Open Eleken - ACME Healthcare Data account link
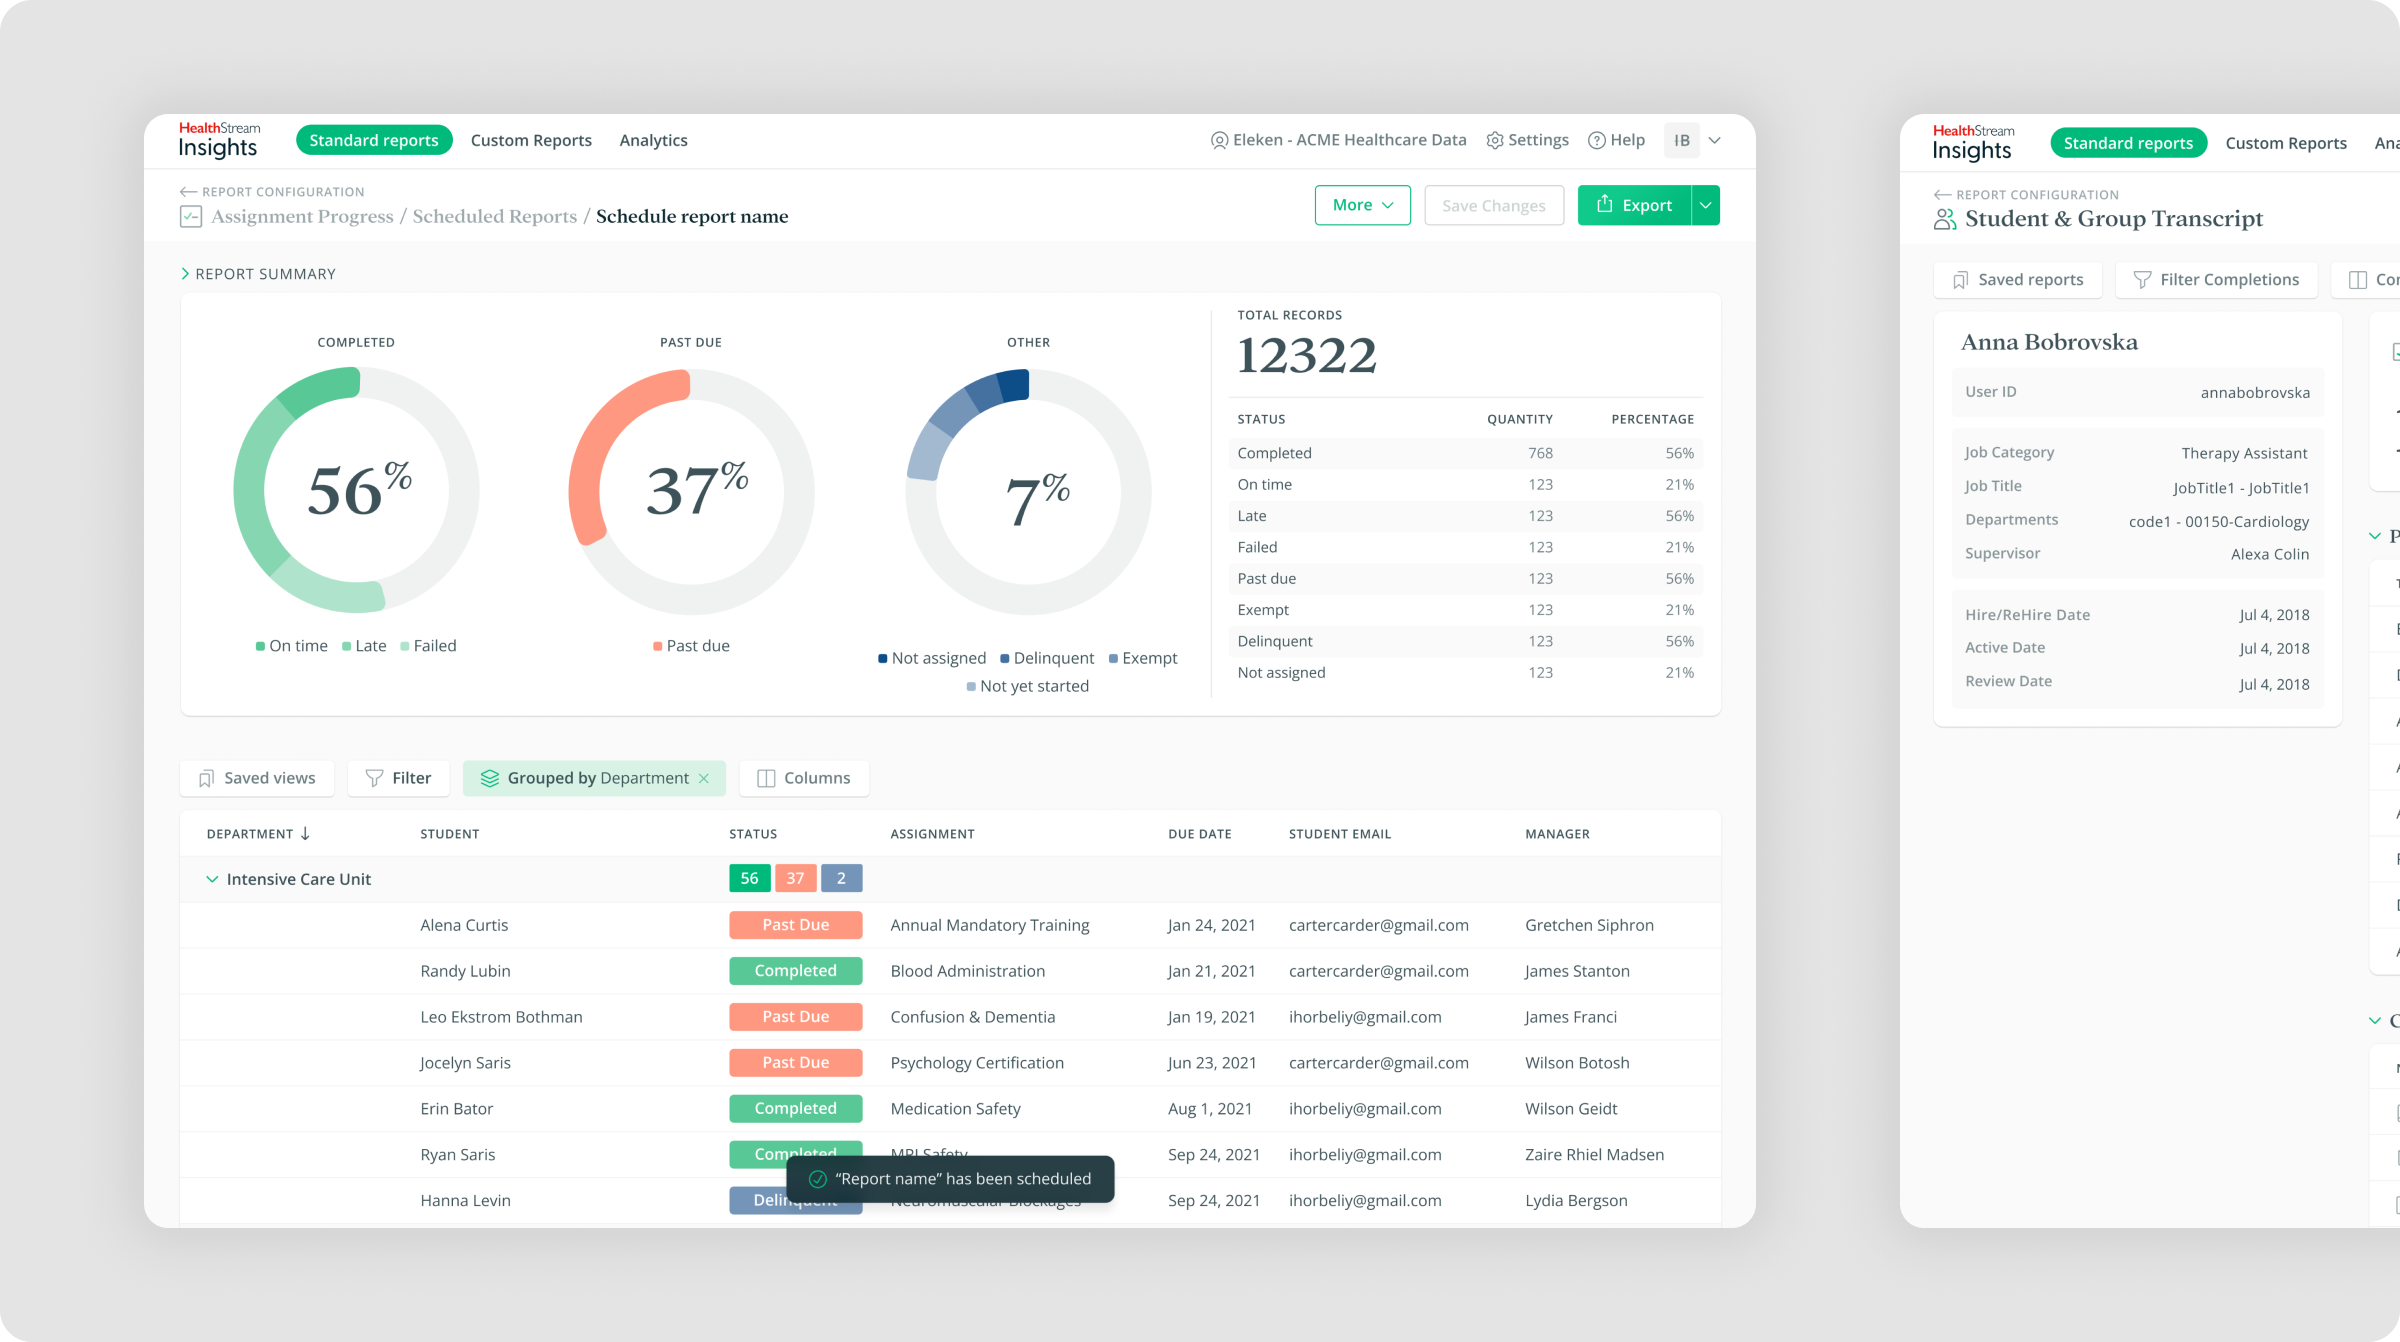The height and width of the screenshot is (1342, 2400). [1339, 140]
